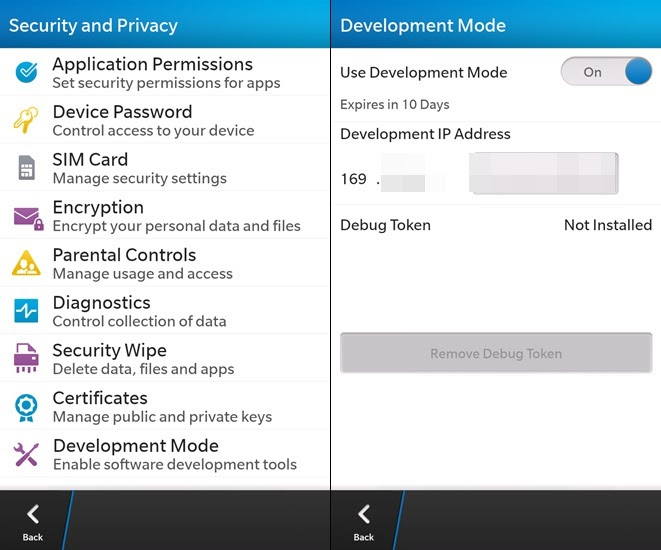Open Parental Controls settings

pos(165,263)
